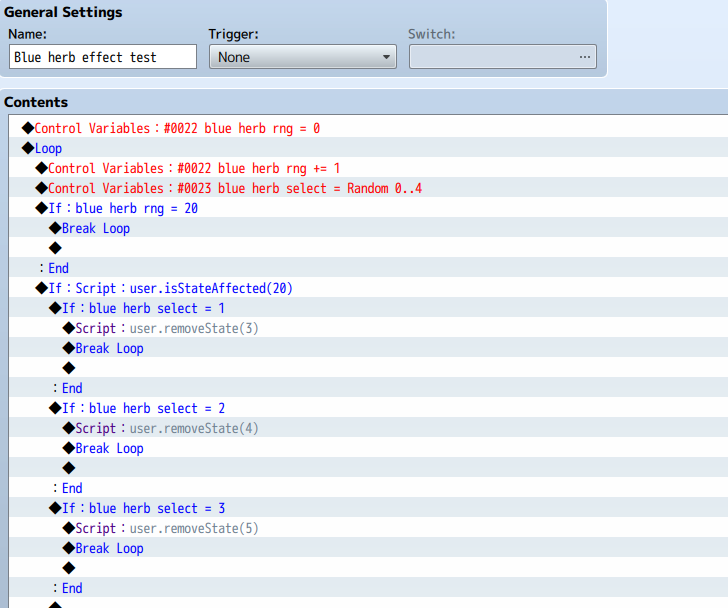Image resolution: width=728 pixels, height=608 pixels.
Task: Click the Switch ellipsis selector field
Action: 503,57
